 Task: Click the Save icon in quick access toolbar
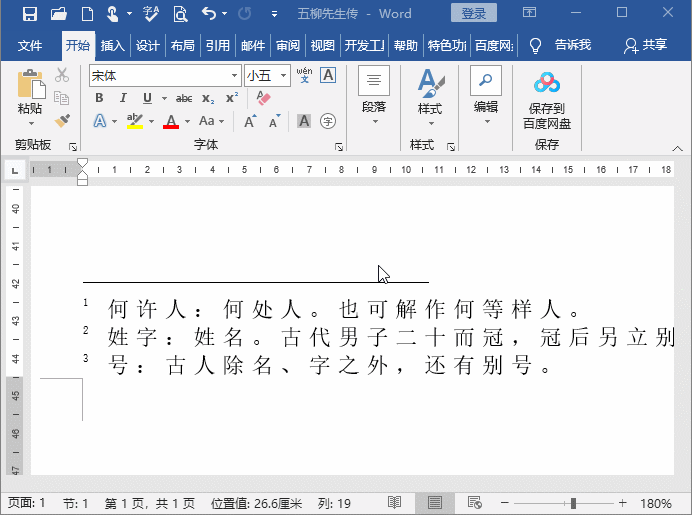click(29, 14)
